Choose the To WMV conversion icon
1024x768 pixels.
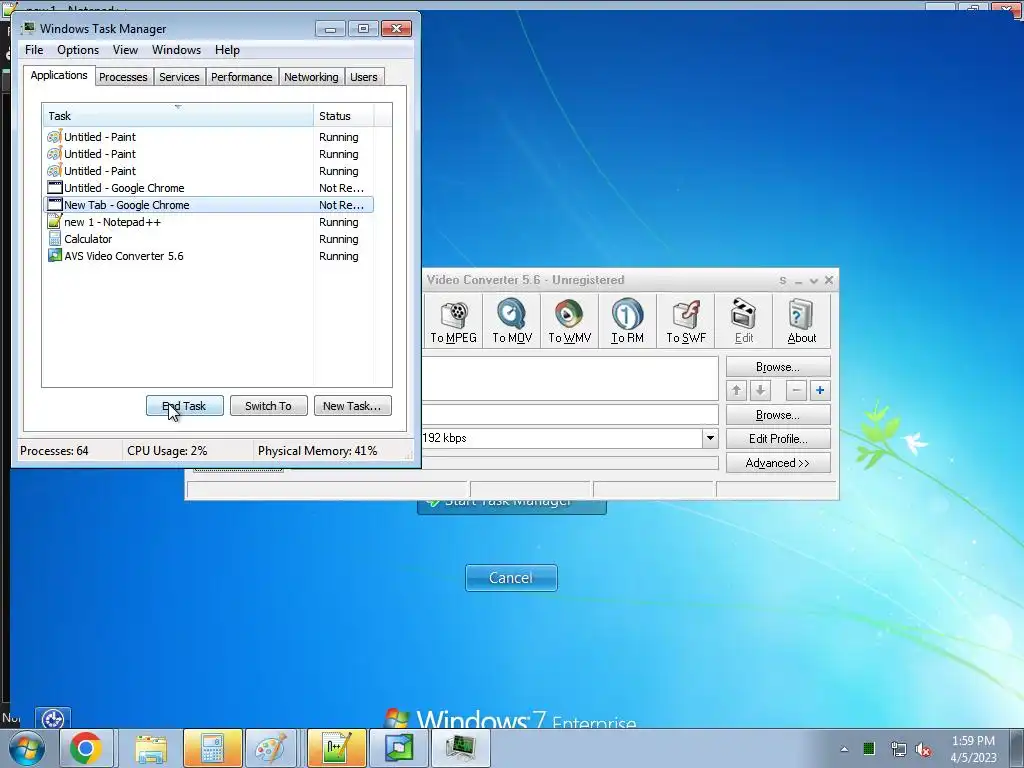569,321
